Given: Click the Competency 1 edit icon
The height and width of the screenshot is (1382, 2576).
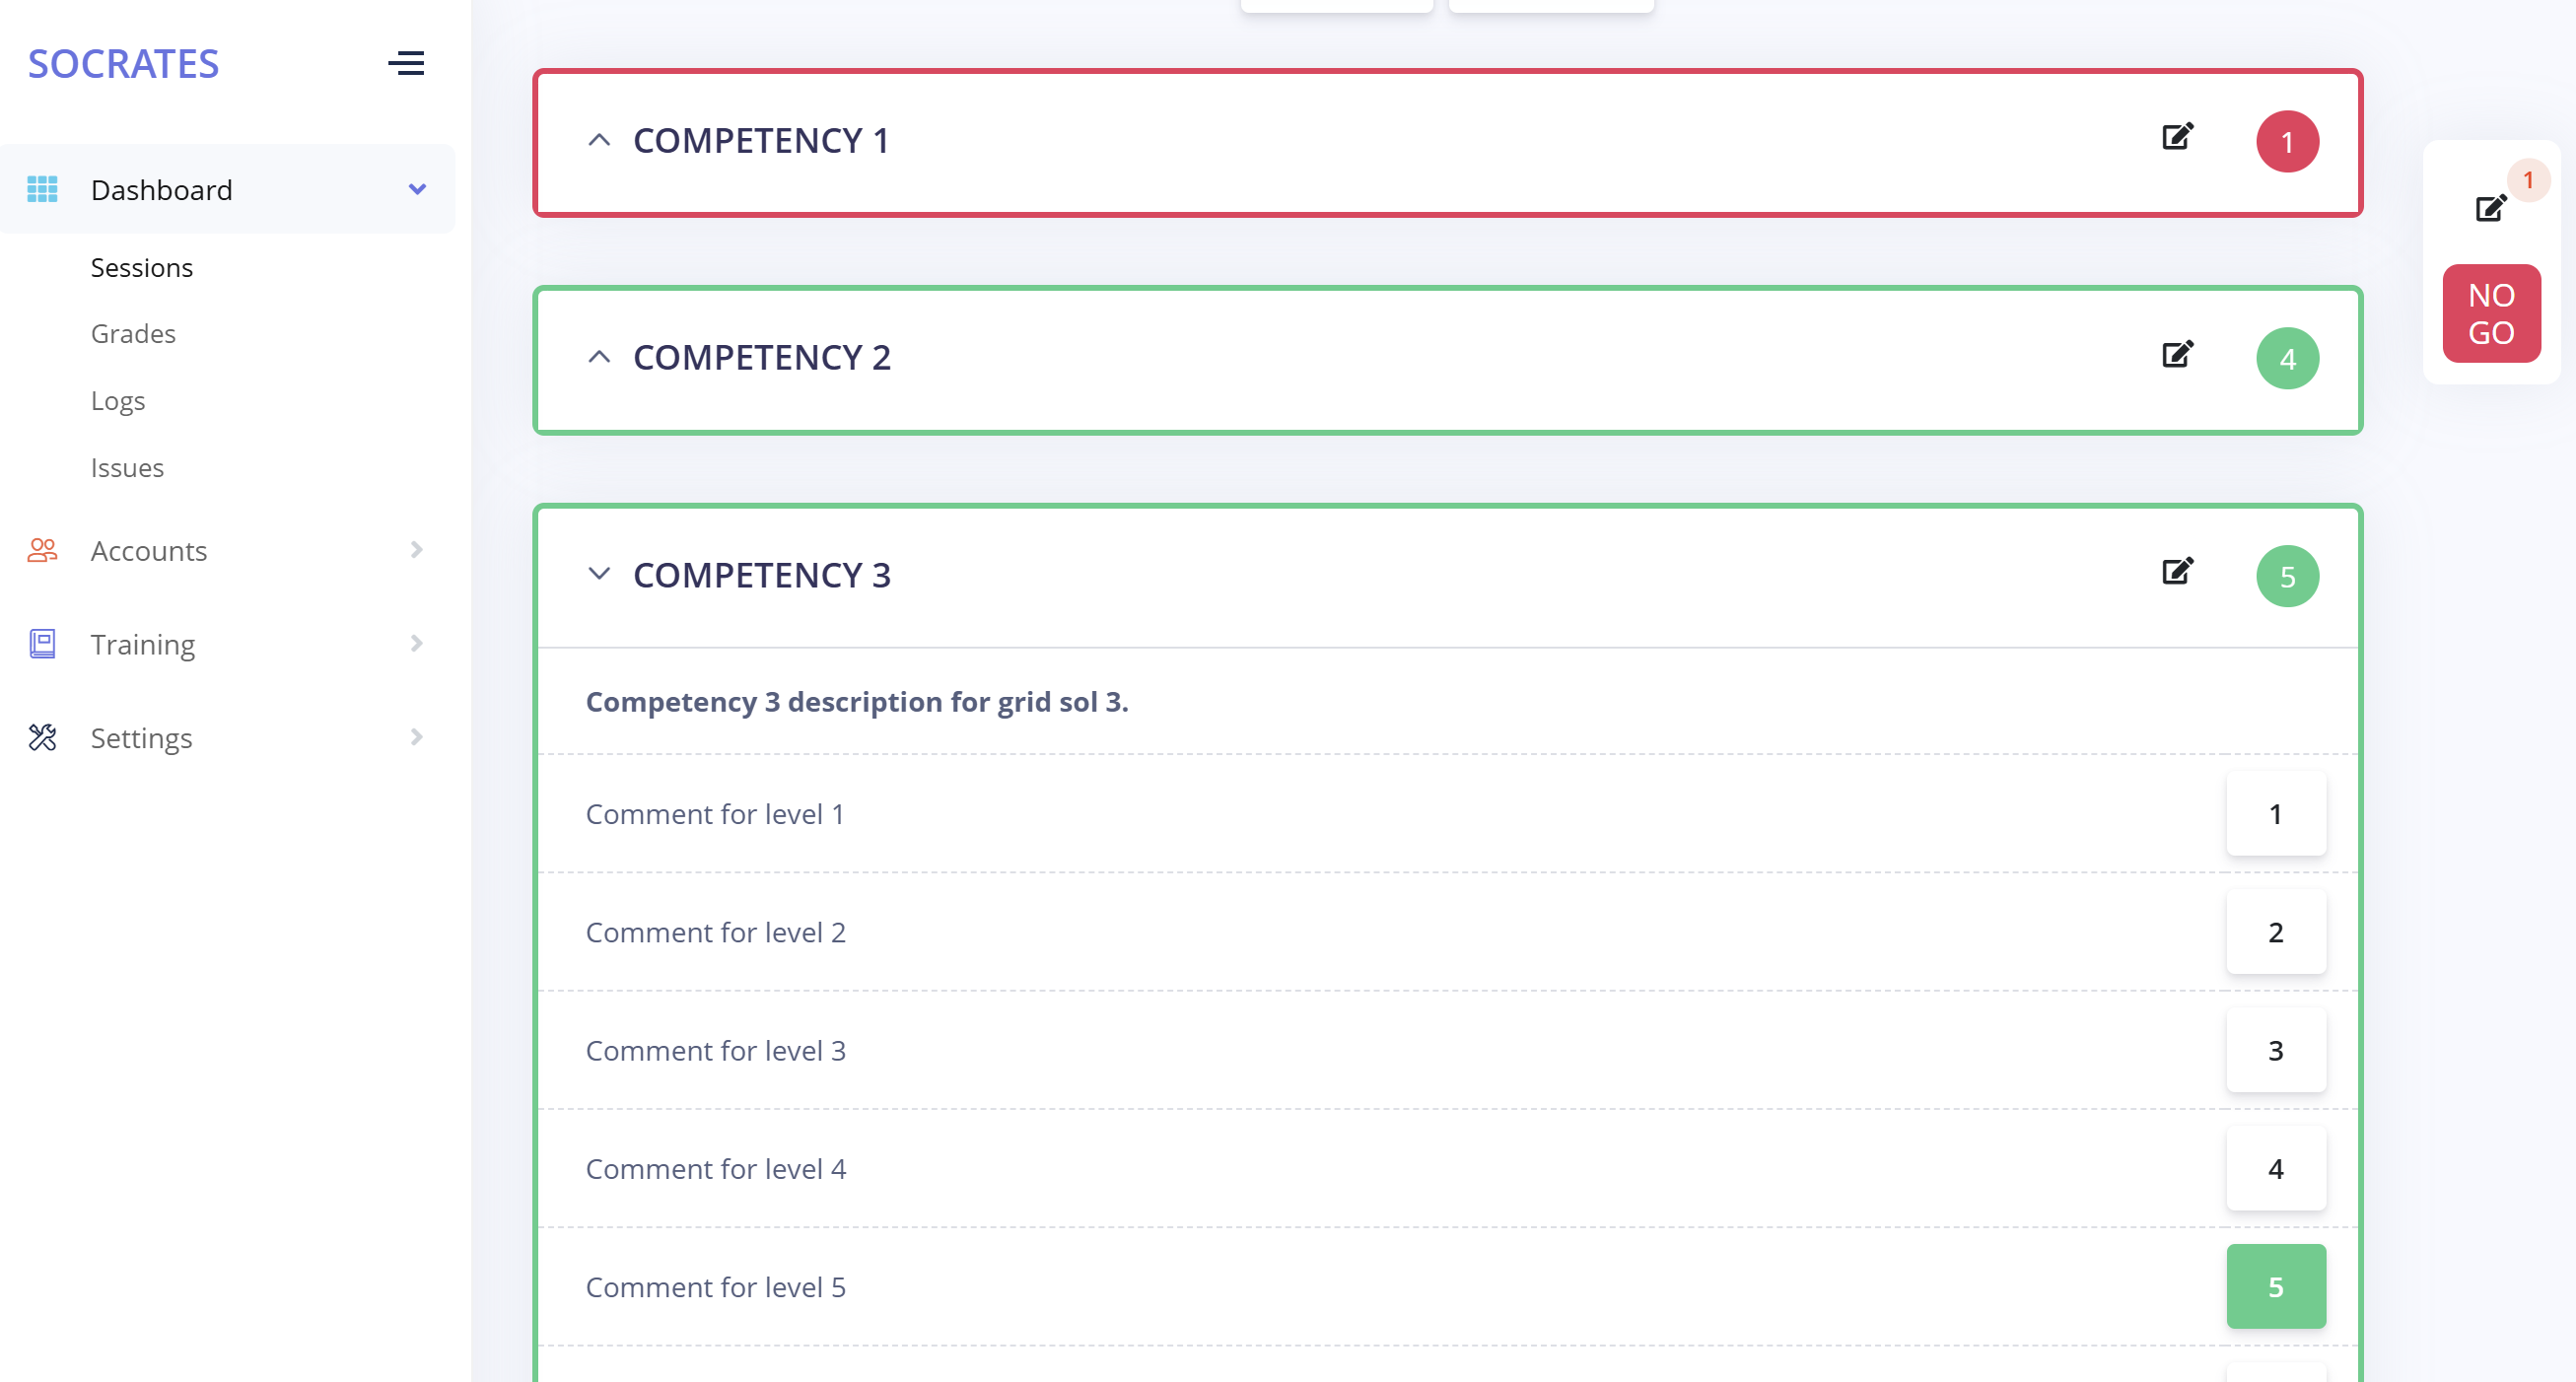Looking at the screenshot, I should pos(2177,137).
